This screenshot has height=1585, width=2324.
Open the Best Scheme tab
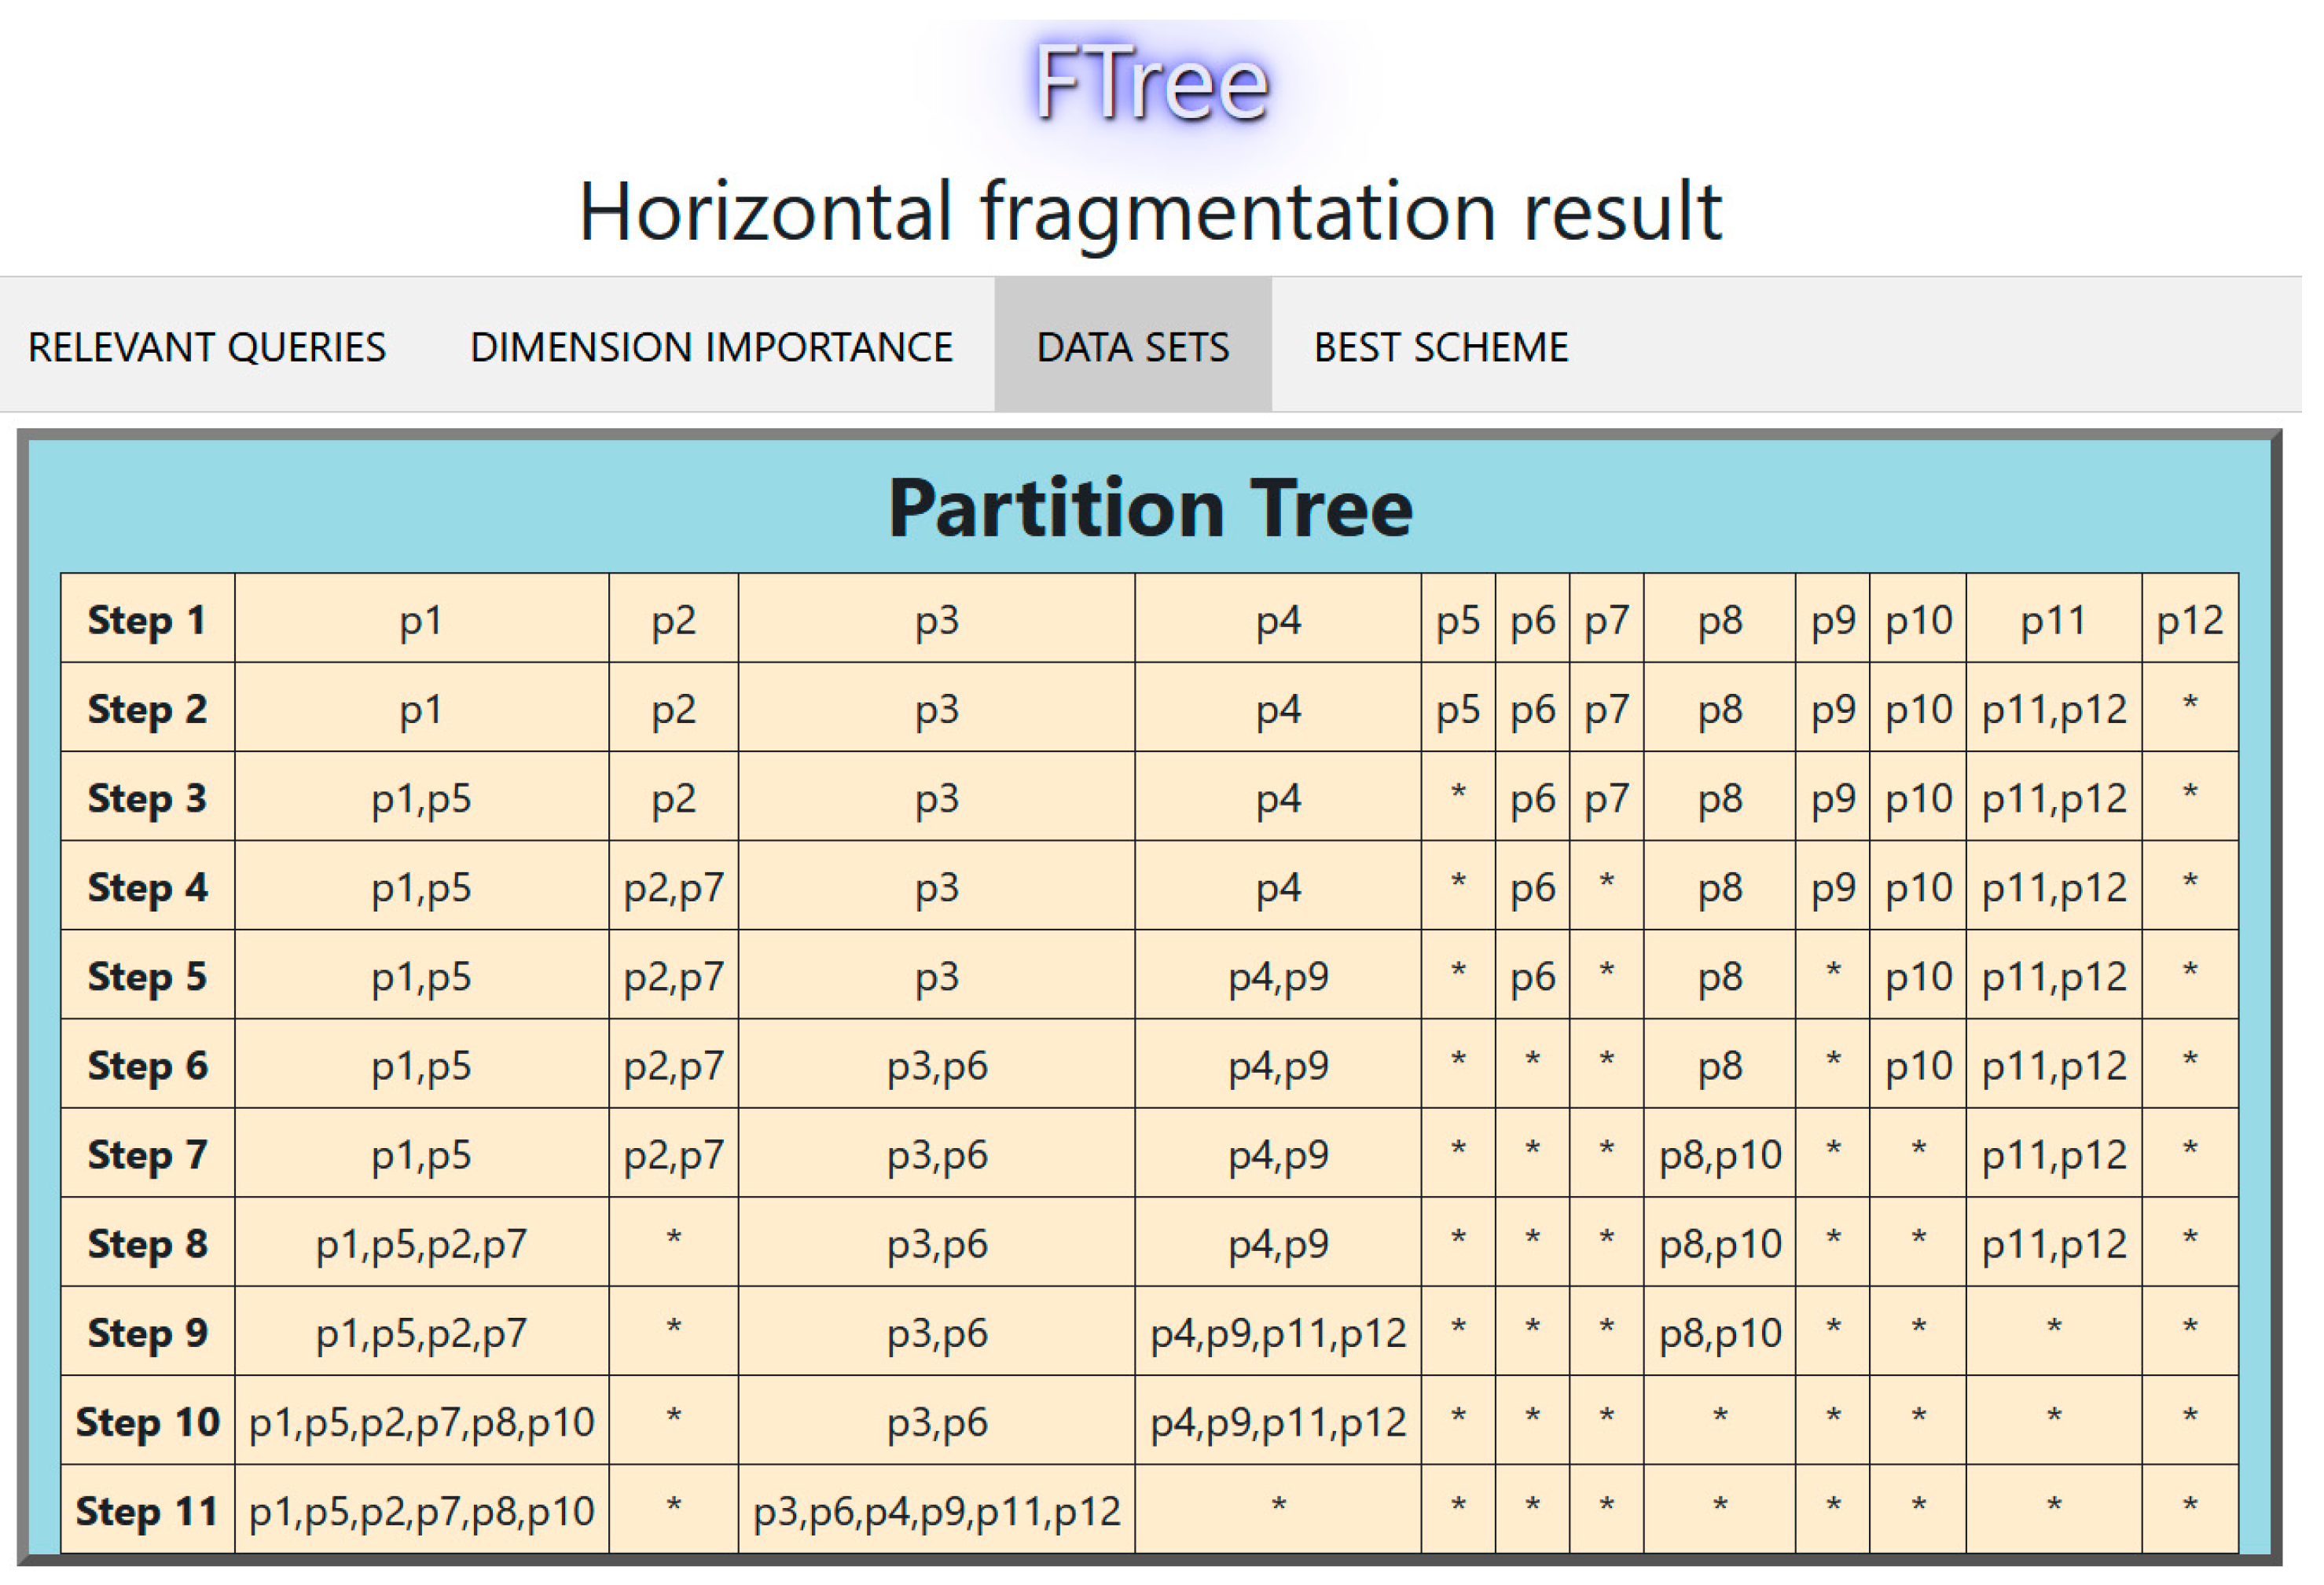tap(1441, 348)
